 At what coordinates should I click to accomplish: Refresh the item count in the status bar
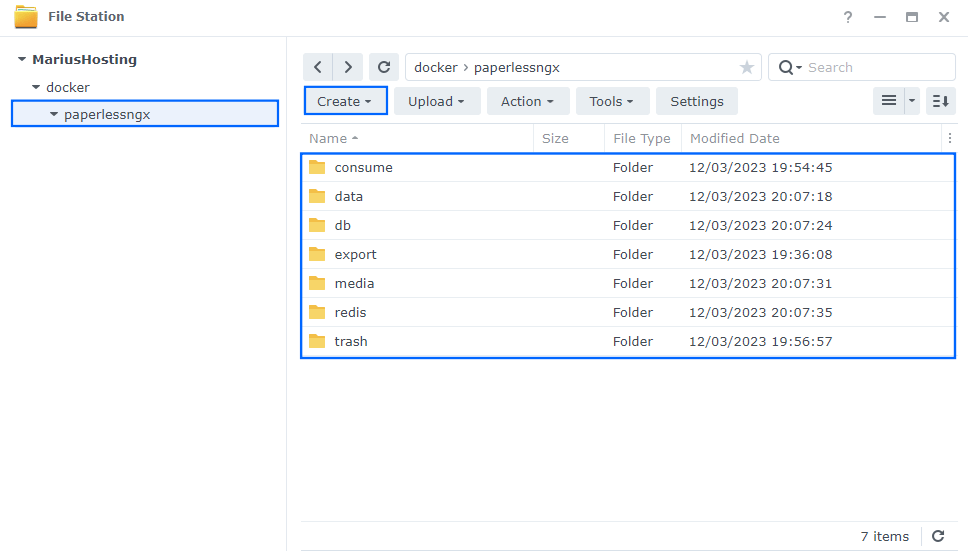coord(938,536)
